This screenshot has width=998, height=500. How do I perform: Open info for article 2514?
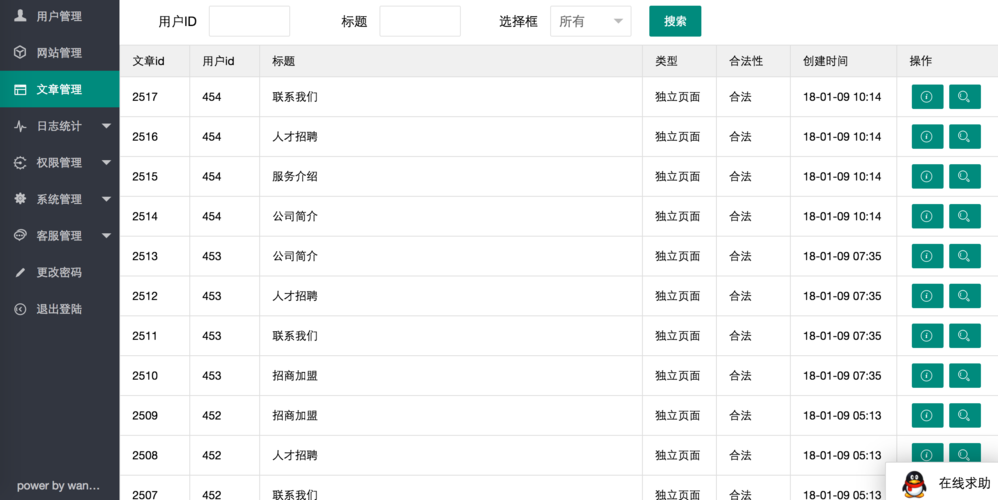point(927,216)
